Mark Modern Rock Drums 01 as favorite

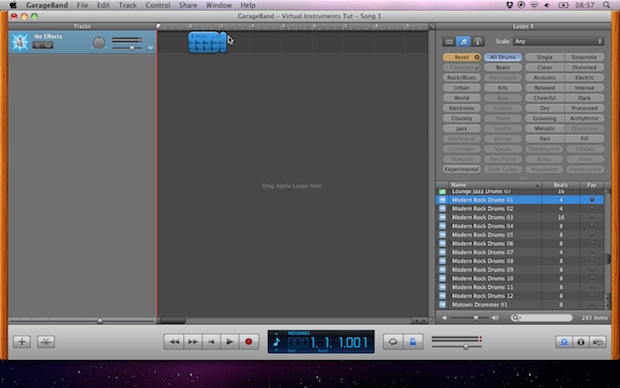tap(592, 200)
